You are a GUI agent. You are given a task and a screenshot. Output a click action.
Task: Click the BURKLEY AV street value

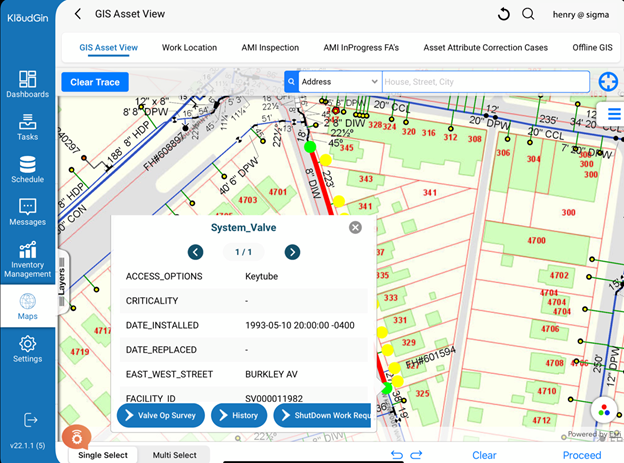click(x=271, y=374)
